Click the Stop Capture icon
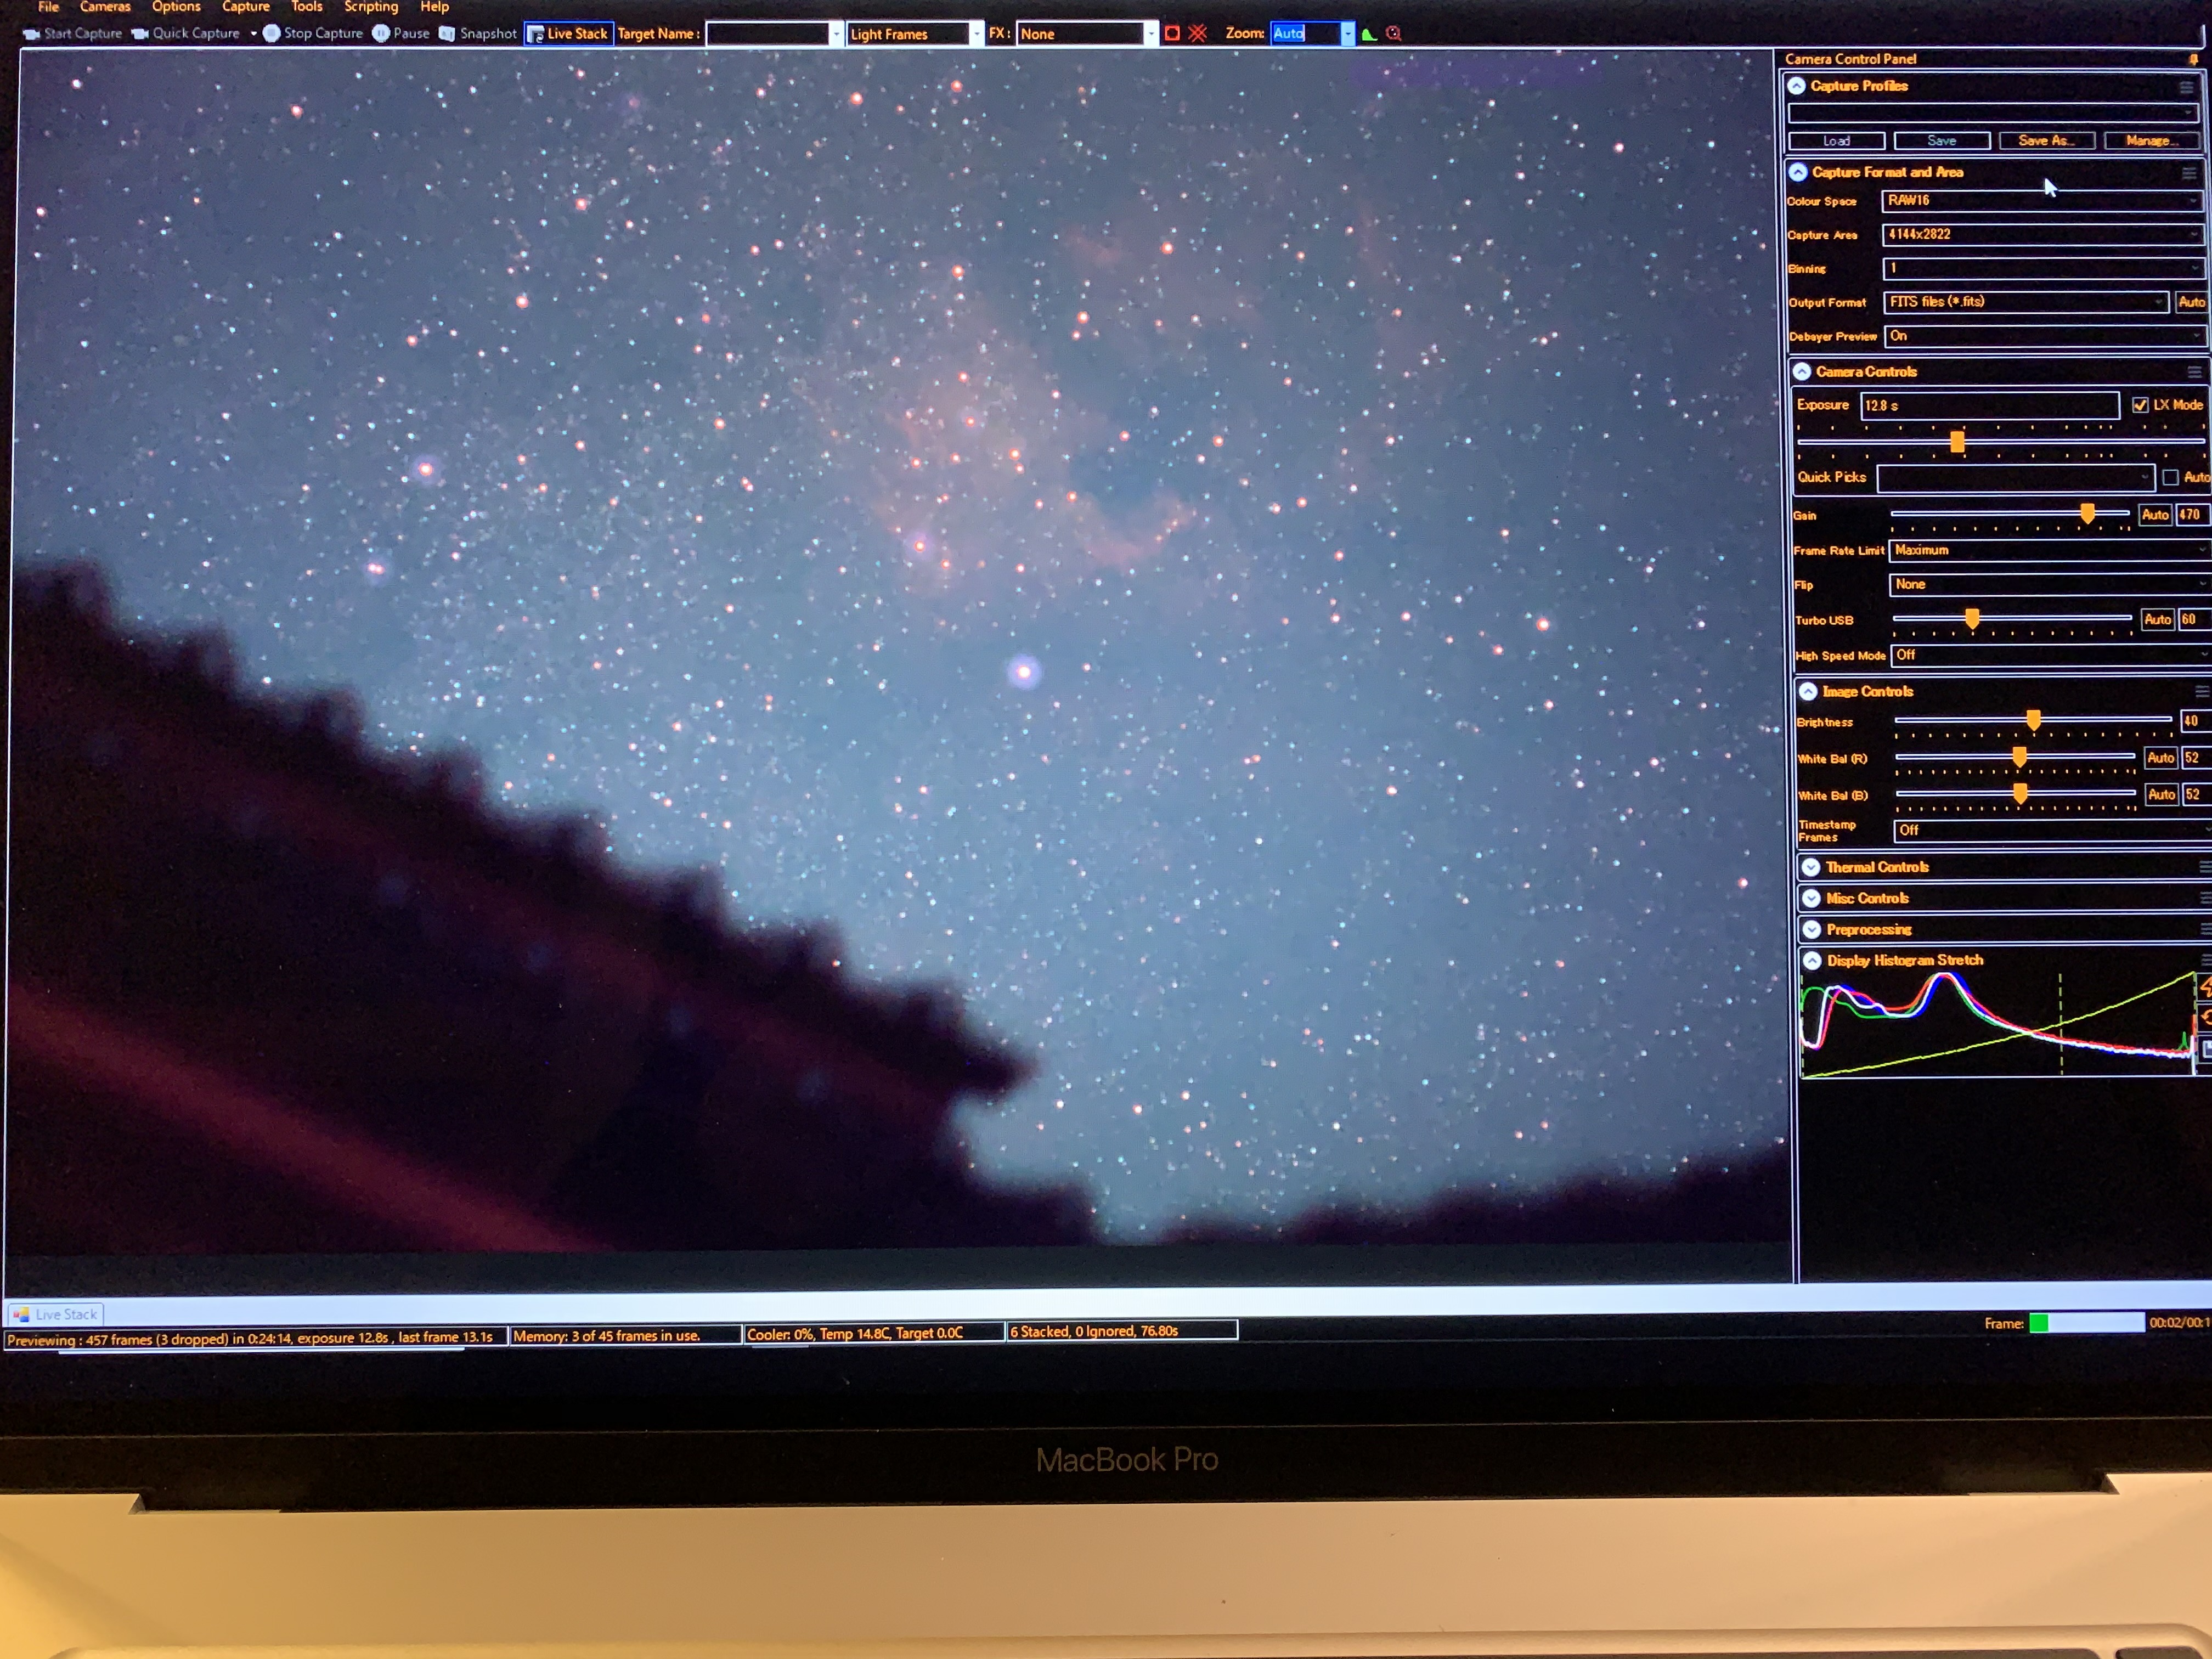2212x1659 pixels. tap(271, 33)
